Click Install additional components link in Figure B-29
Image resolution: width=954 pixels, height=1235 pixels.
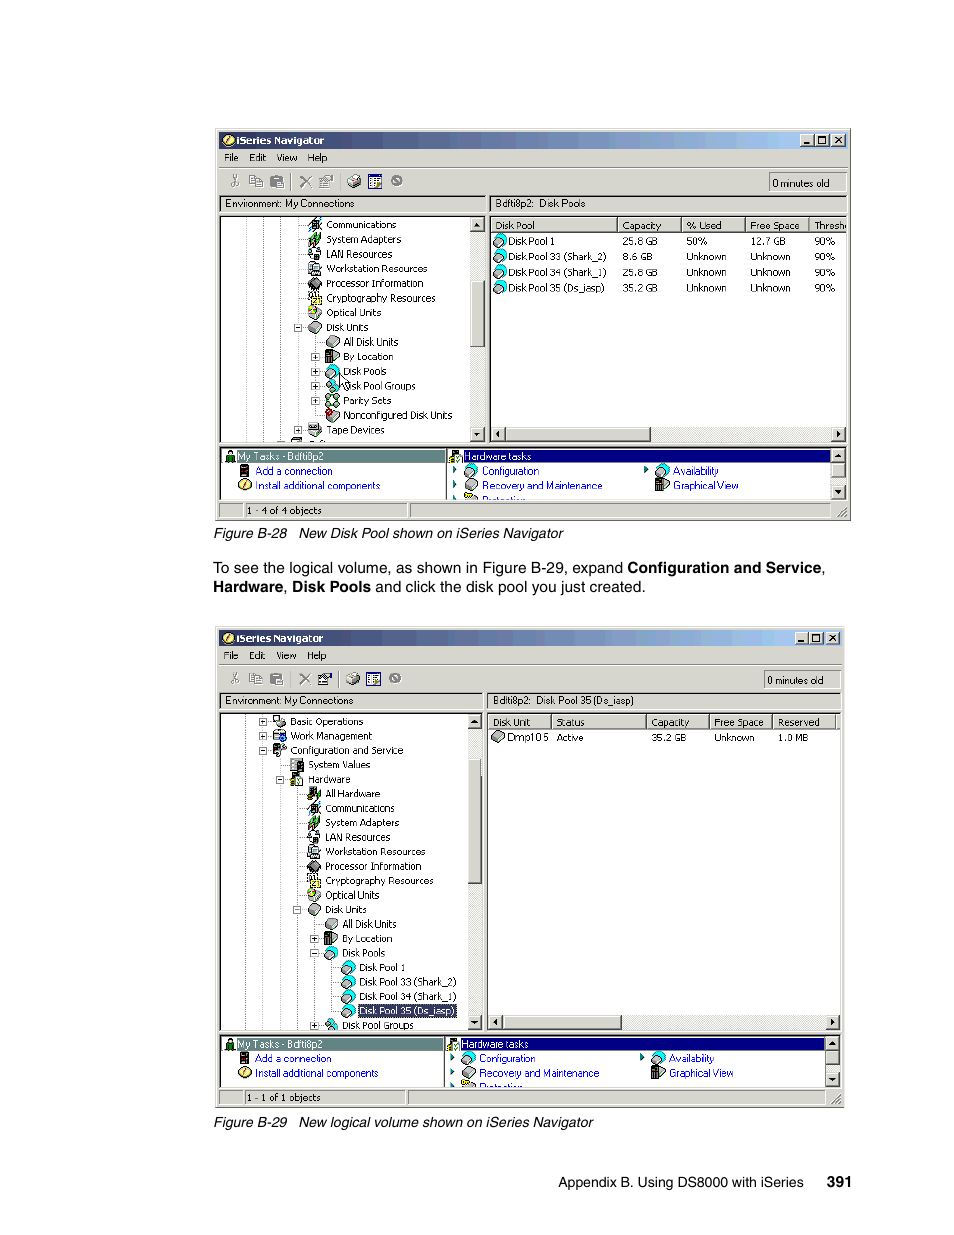coord(316,1074)
